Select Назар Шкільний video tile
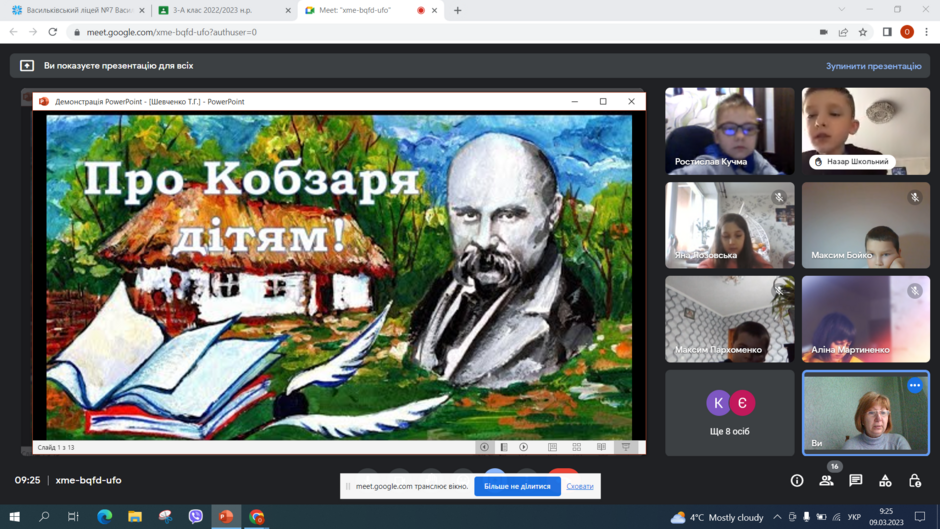940x529 pixels. pos(866,131)
